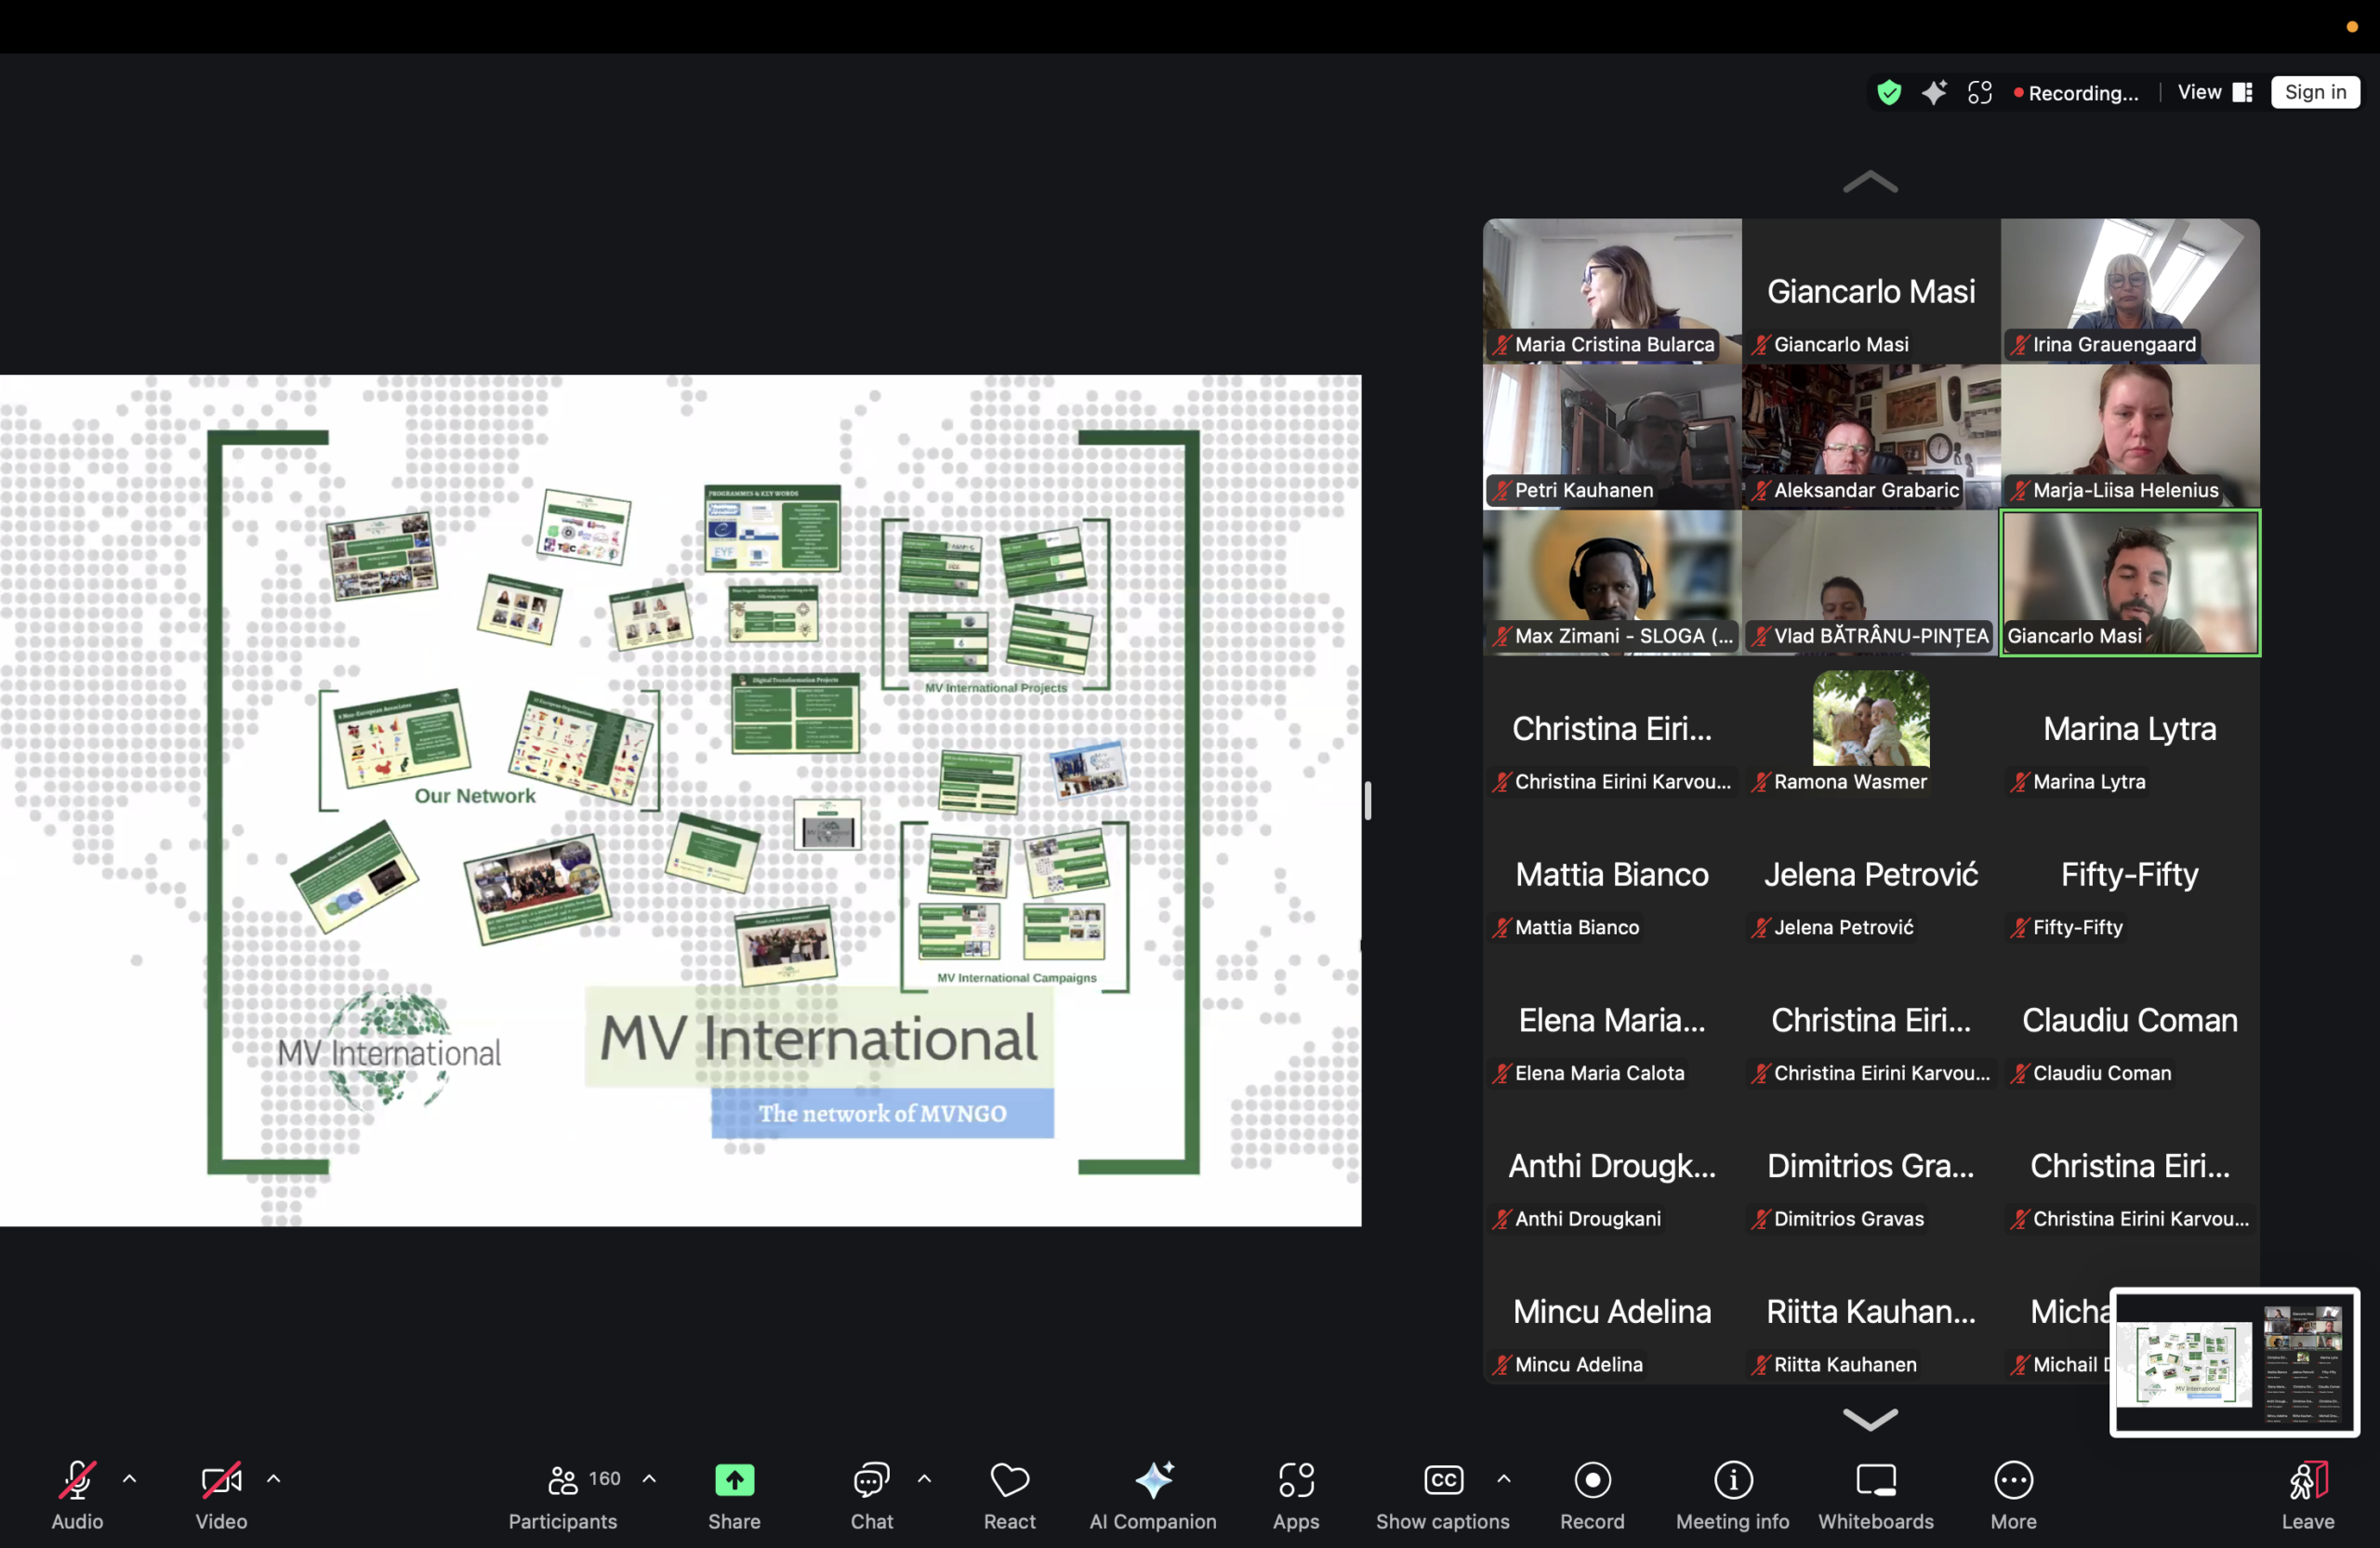
Task: Select Max Zimani - SLOGA video tile
Action: click(1612, 583)
